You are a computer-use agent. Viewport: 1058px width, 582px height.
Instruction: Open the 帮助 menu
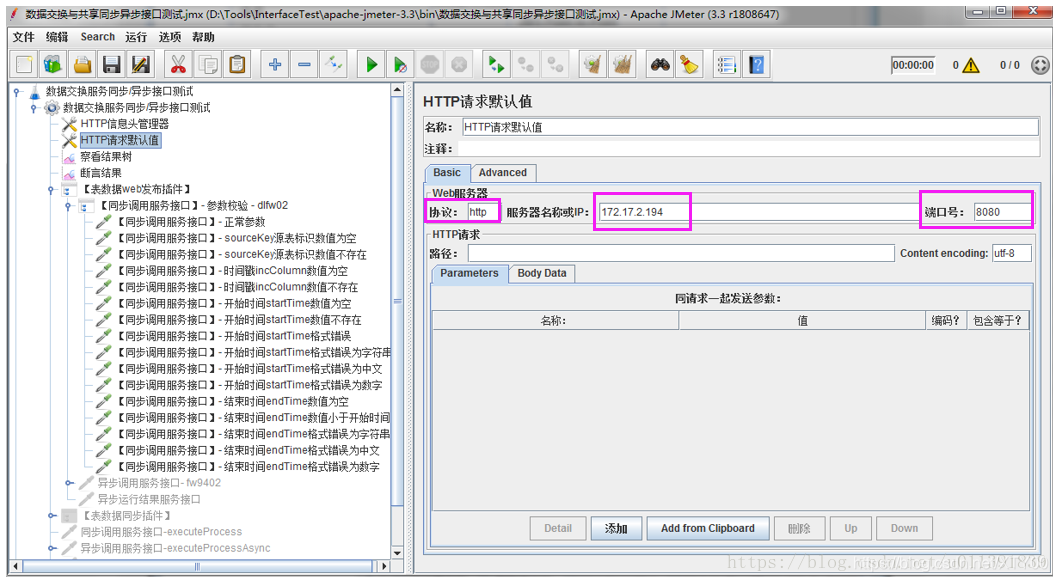[x=203, y=37]
